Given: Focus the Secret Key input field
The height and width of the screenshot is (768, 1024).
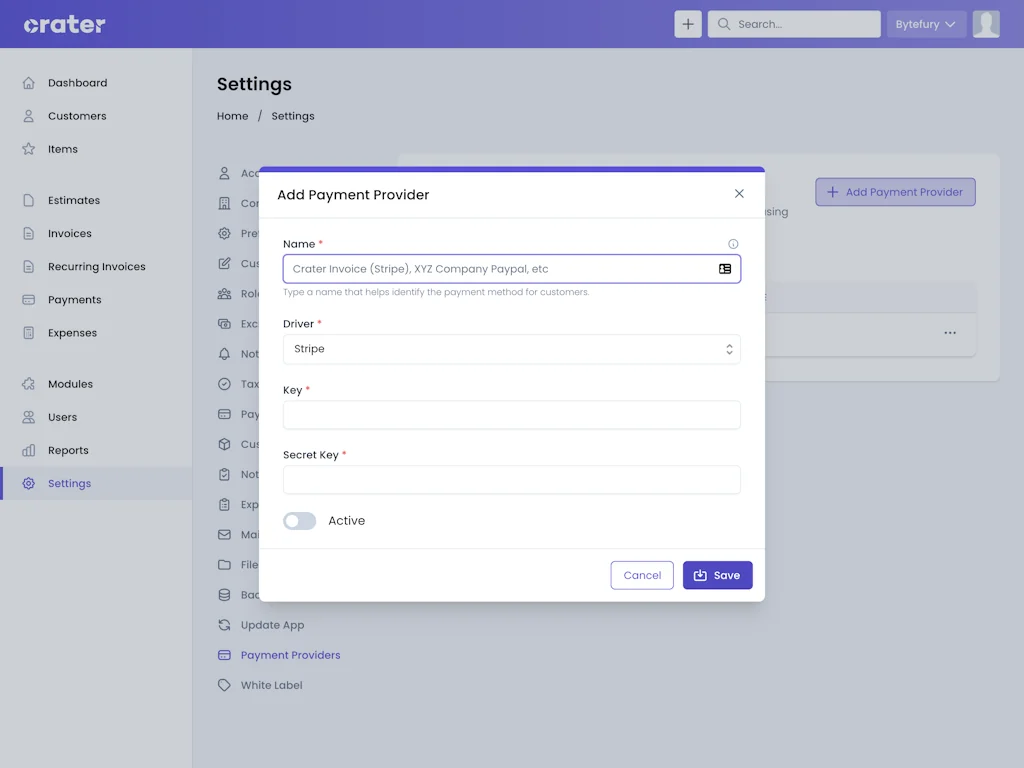Looking at the screenshot, I should (511, 480).
